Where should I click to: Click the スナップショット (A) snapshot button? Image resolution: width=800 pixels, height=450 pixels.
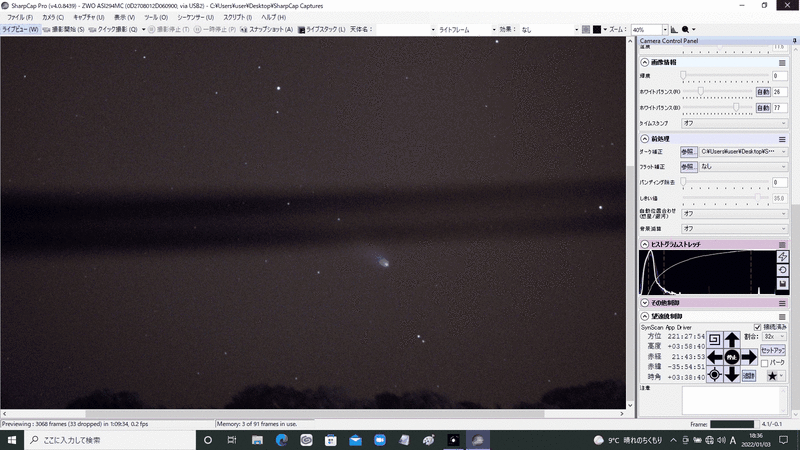[267, 30]
